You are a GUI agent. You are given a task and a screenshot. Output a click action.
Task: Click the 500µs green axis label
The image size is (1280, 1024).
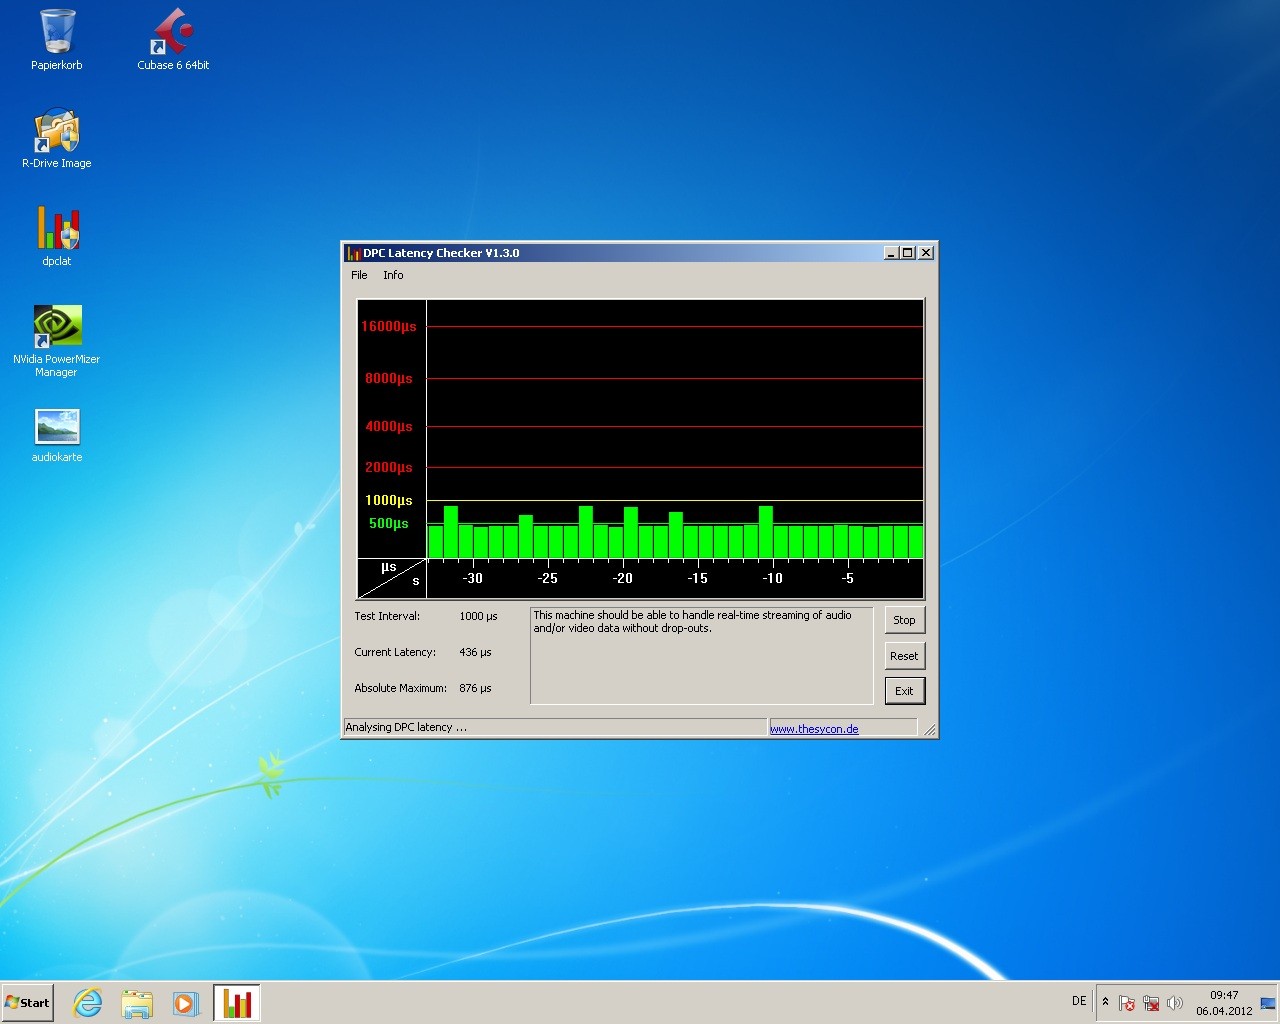point(389,523)
